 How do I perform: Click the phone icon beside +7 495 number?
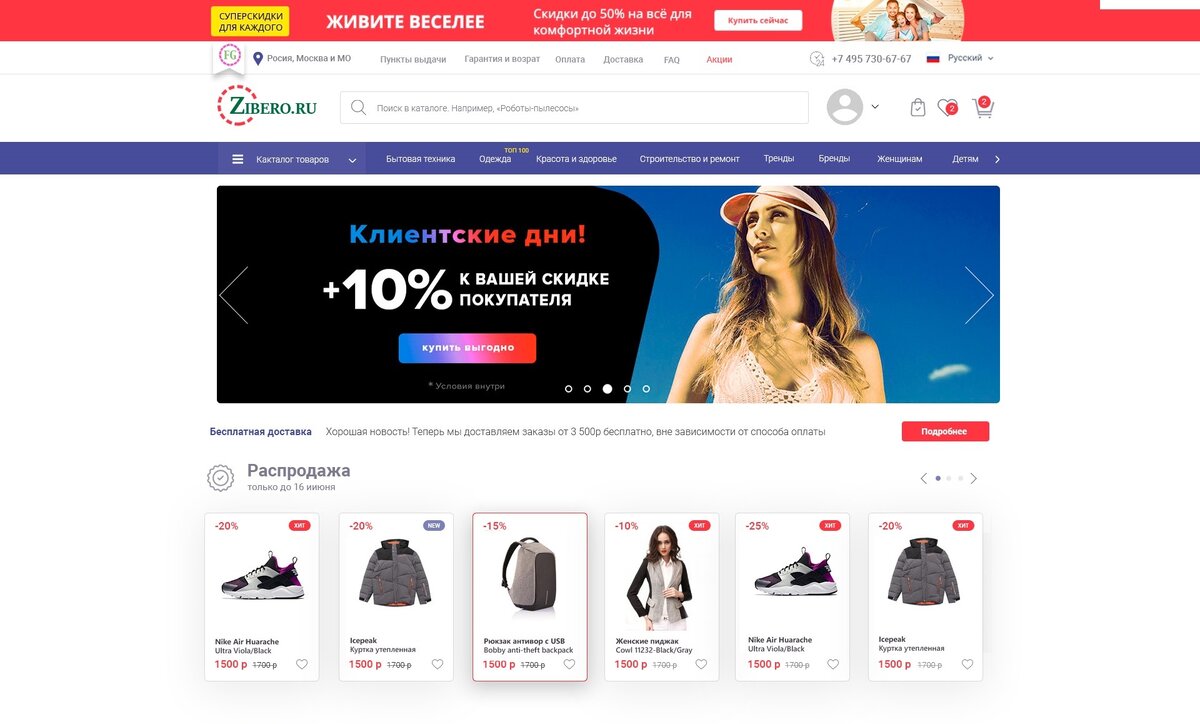(x=817, y=59)
